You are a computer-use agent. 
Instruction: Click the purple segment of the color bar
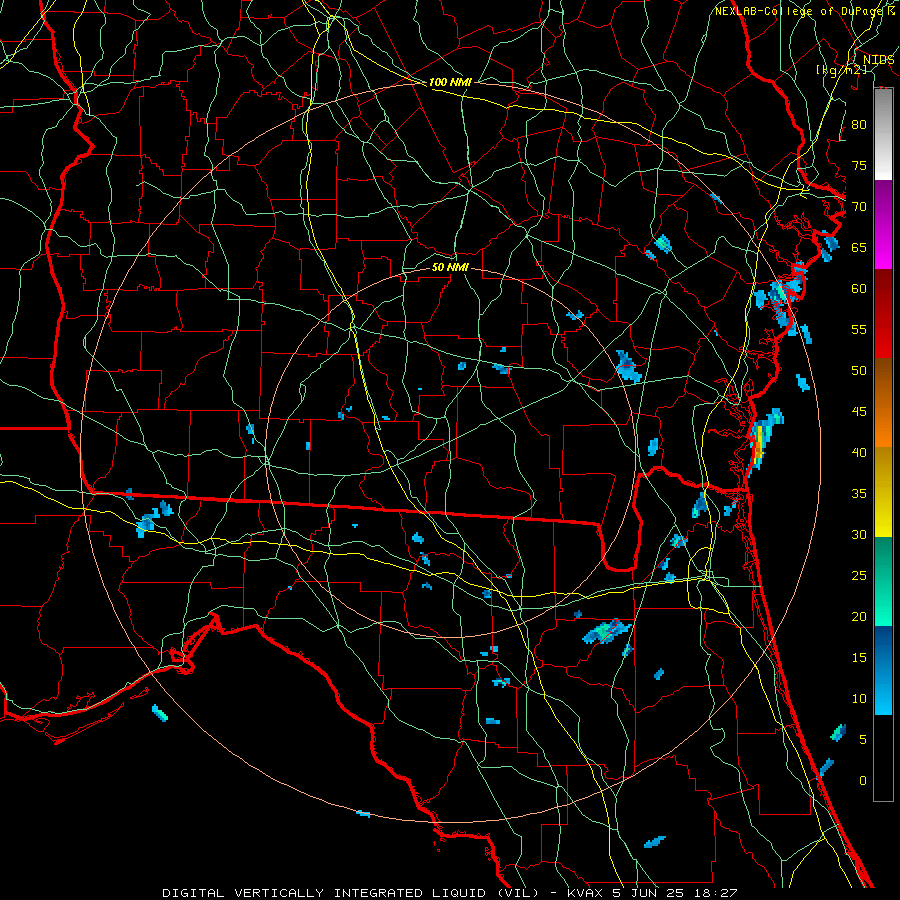click(x=883, y=225)
